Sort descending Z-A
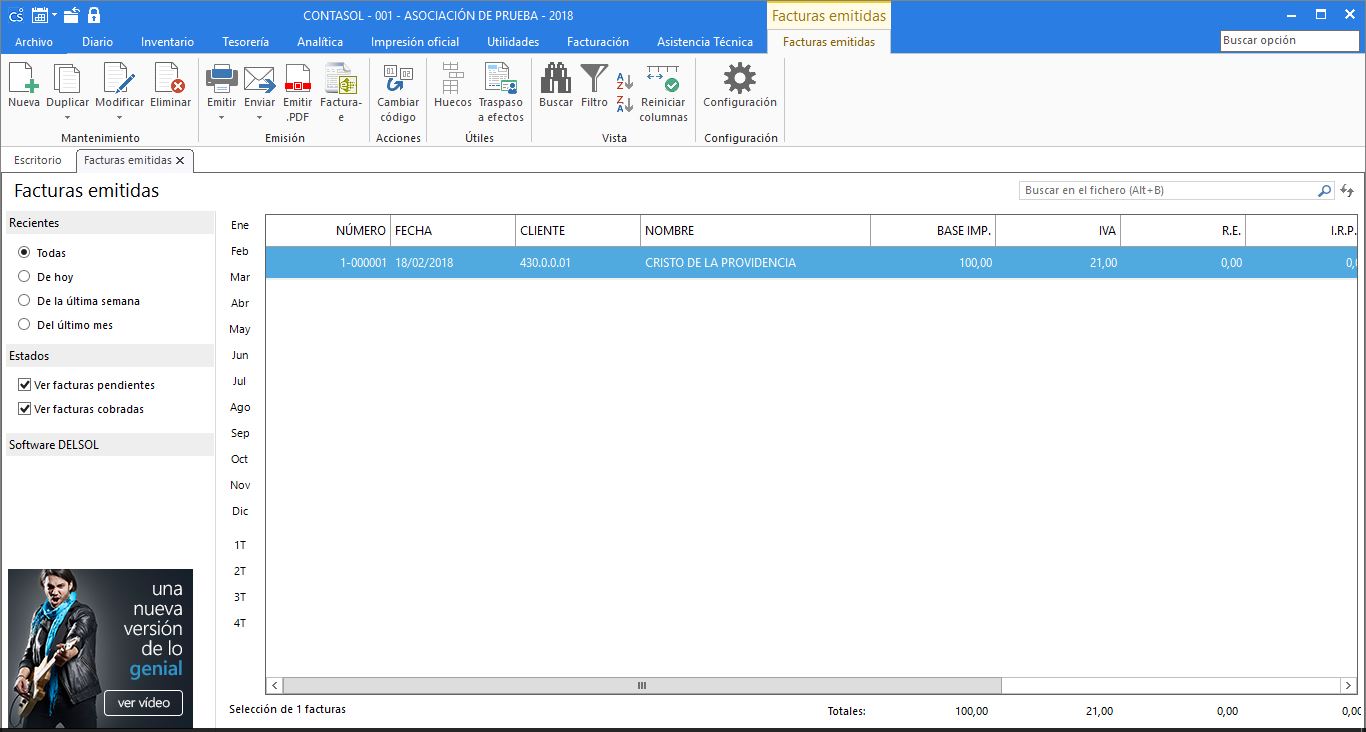Image resolution: width=1366 pixels, height=732 pixels. tap(624, 103)
